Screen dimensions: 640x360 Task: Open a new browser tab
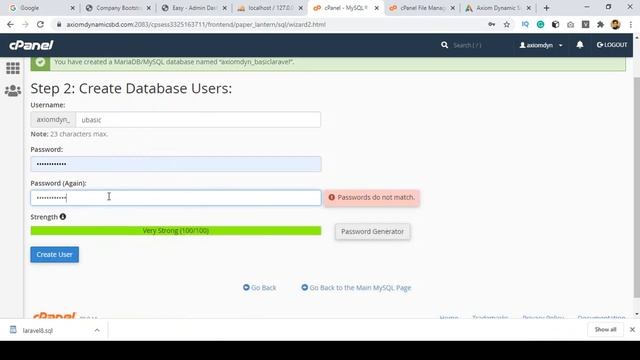(x=547, y=8)
